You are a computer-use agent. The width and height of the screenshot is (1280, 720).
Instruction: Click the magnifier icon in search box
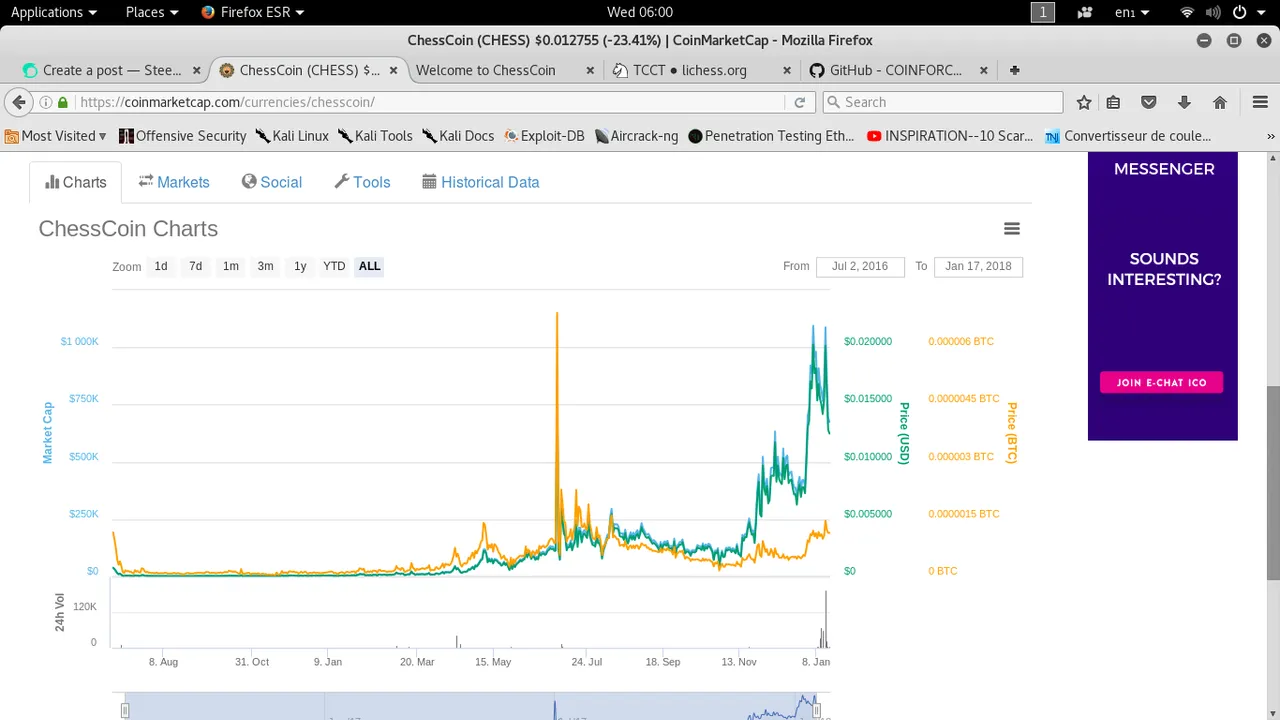[833, 102]
